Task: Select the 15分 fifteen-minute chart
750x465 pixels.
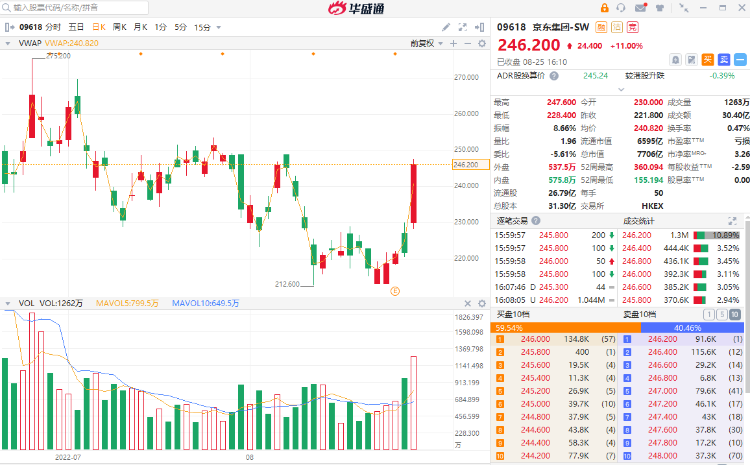Action: click(x=202, y=27)
